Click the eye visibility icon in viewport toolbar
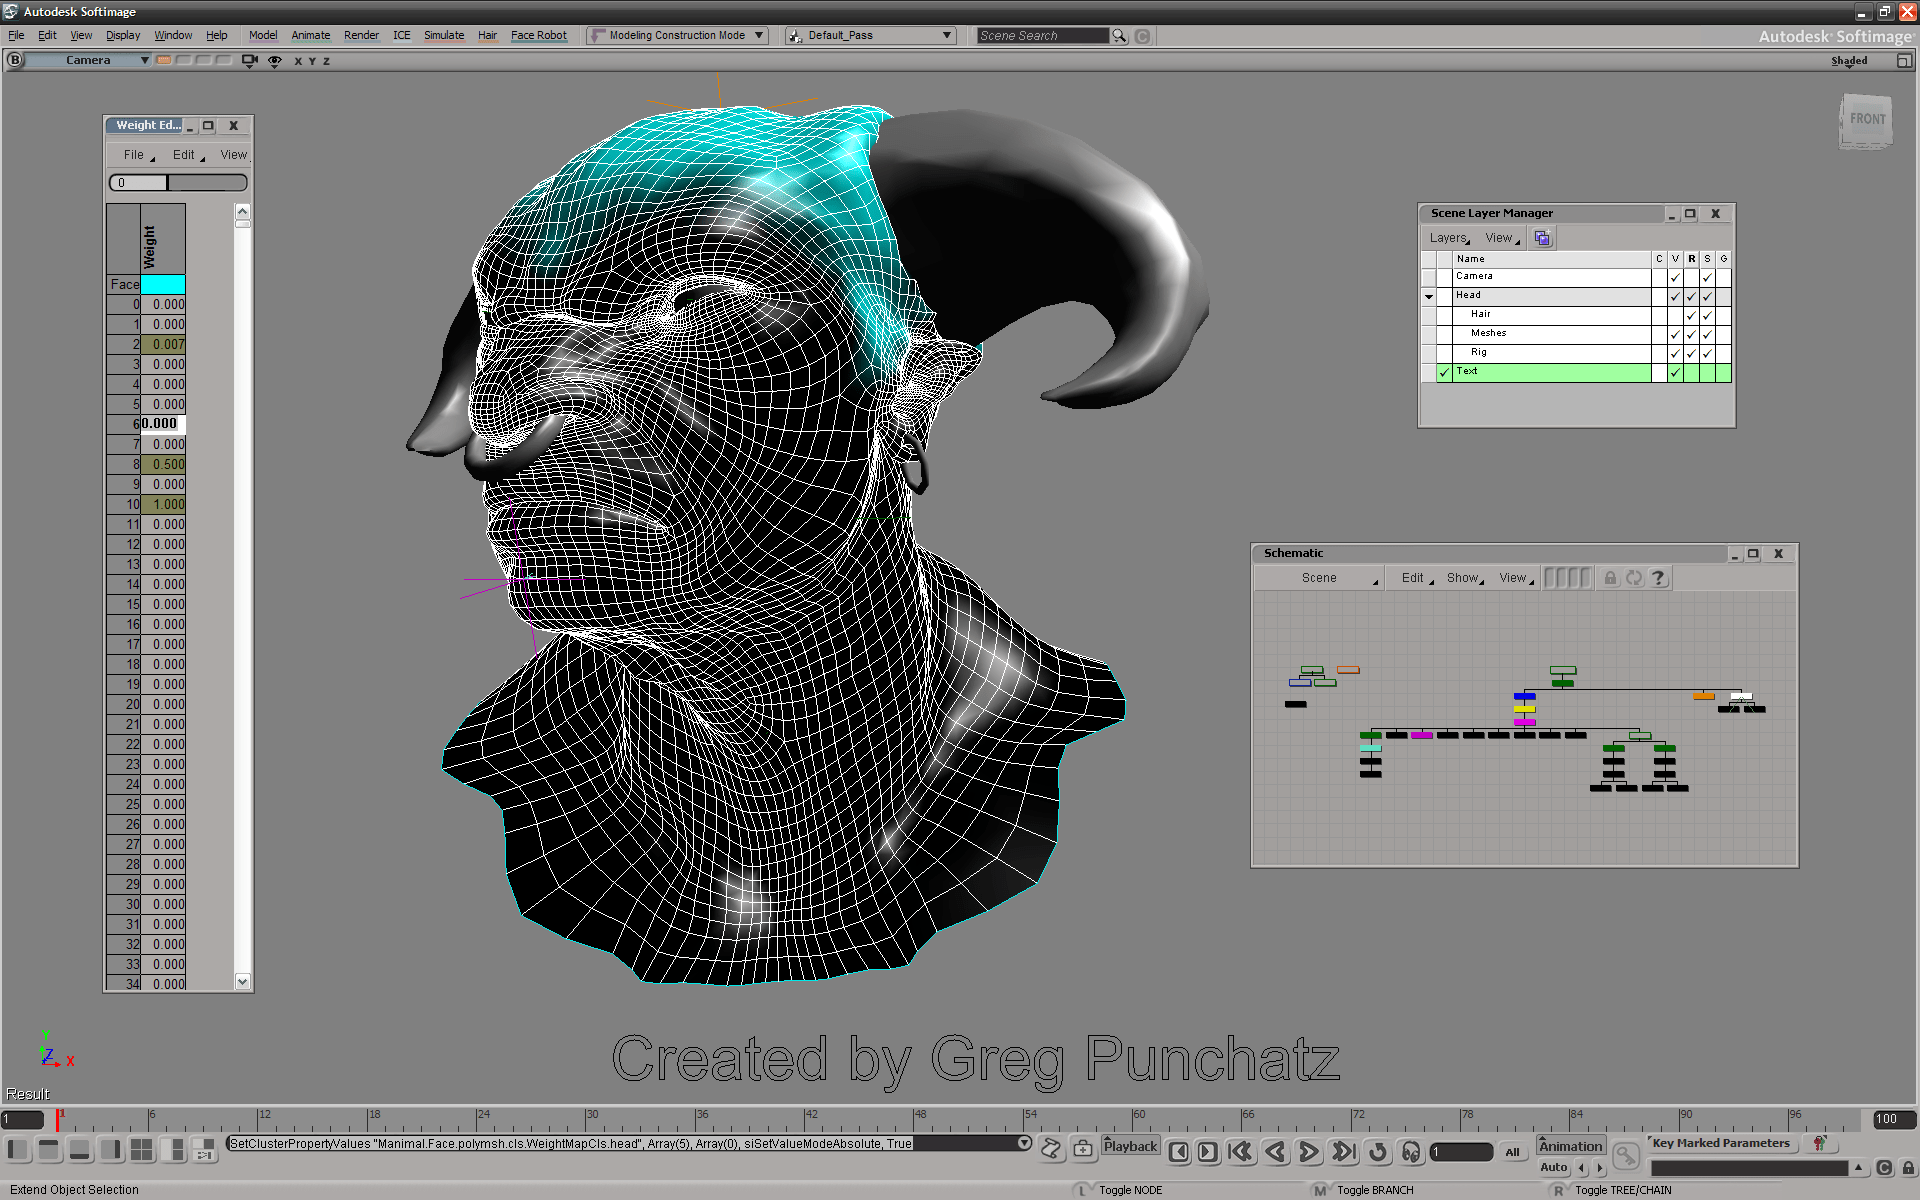Screen dimensions: 1920x1200 [275, 61]
